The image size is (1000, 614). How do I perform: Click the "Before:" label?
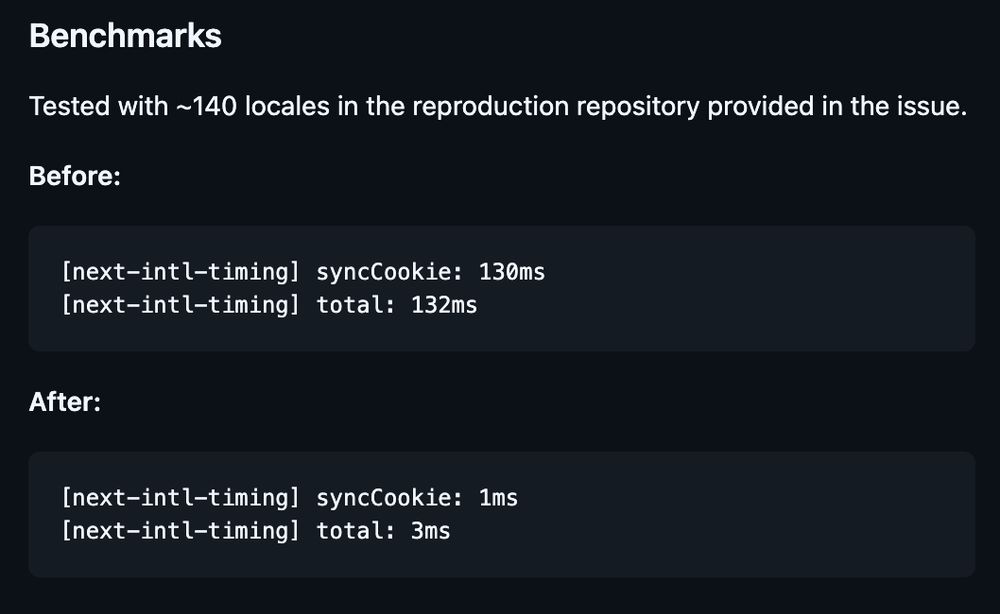coord(75,176)
